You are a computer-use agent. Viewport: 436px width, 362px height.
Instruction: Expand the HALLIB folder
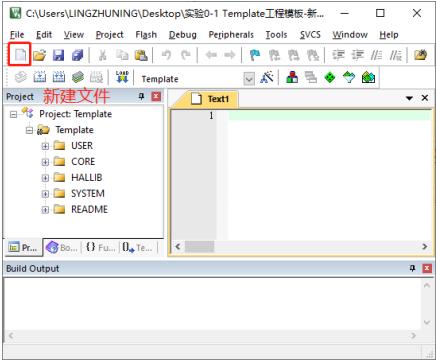coord(45,178)
